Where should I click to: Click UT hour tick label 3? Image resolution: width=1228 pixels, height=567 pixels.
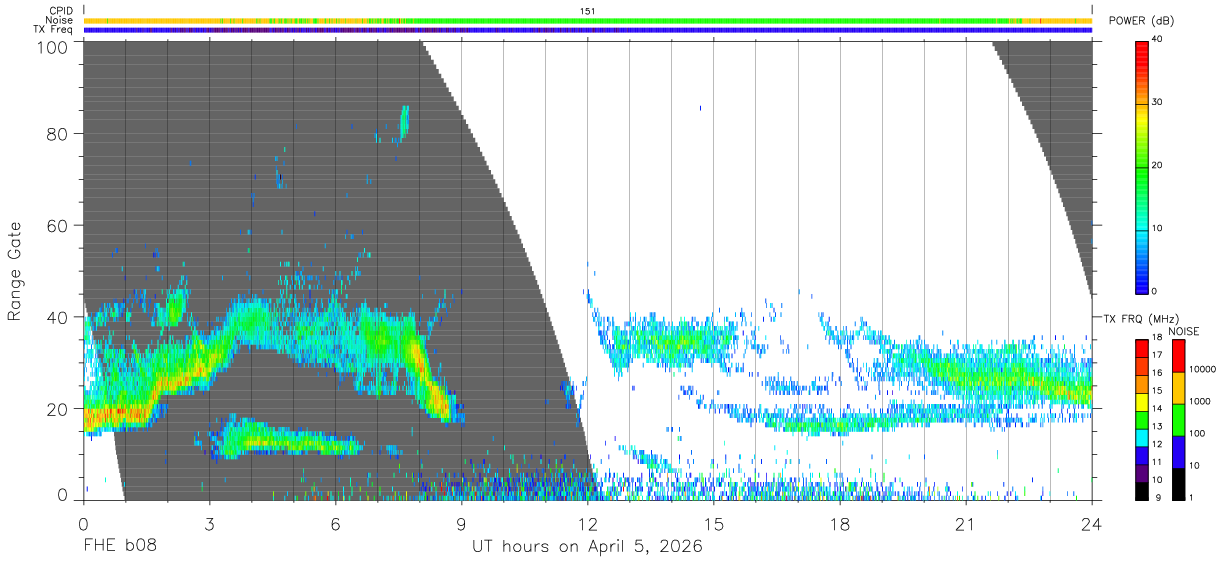click(x=209, y=524)
